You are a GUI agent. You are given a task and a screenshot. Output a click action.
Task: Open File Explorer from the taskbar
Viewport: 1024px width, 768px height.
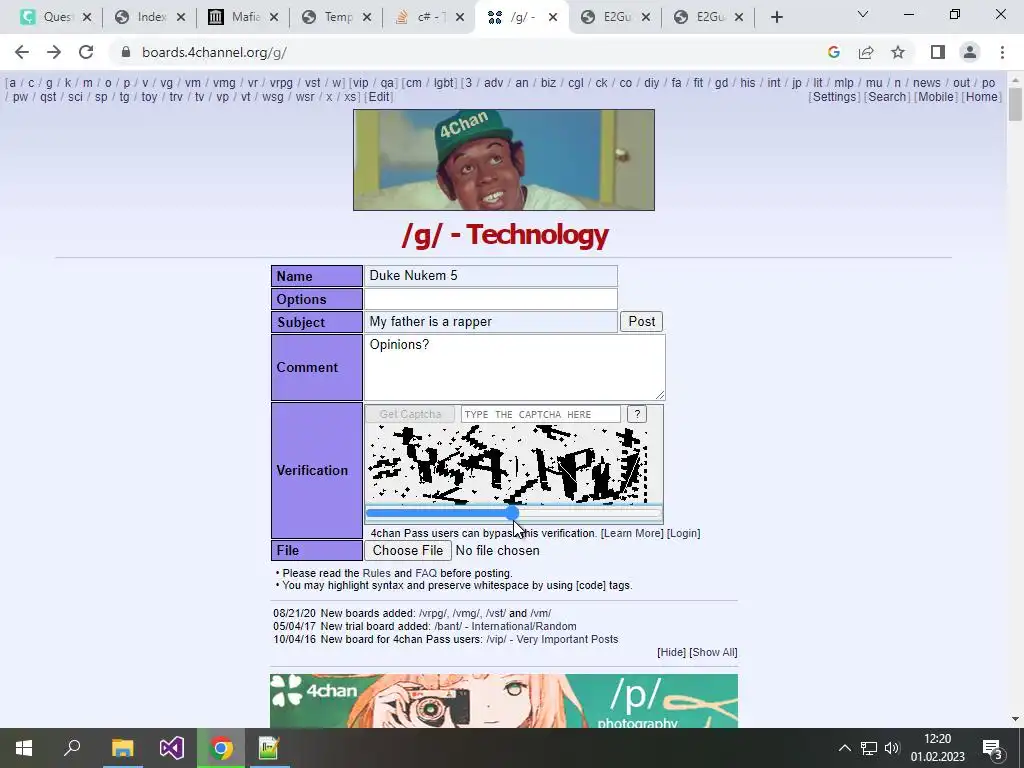point(122,748)
